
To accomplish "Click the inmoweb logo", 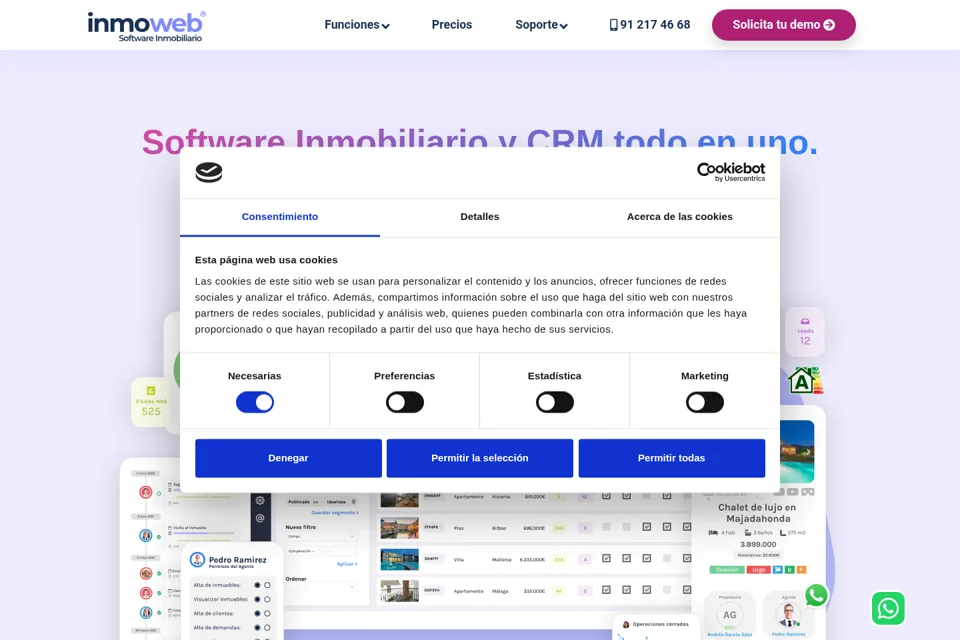I will pyautogui.click(x=146, y=26).
